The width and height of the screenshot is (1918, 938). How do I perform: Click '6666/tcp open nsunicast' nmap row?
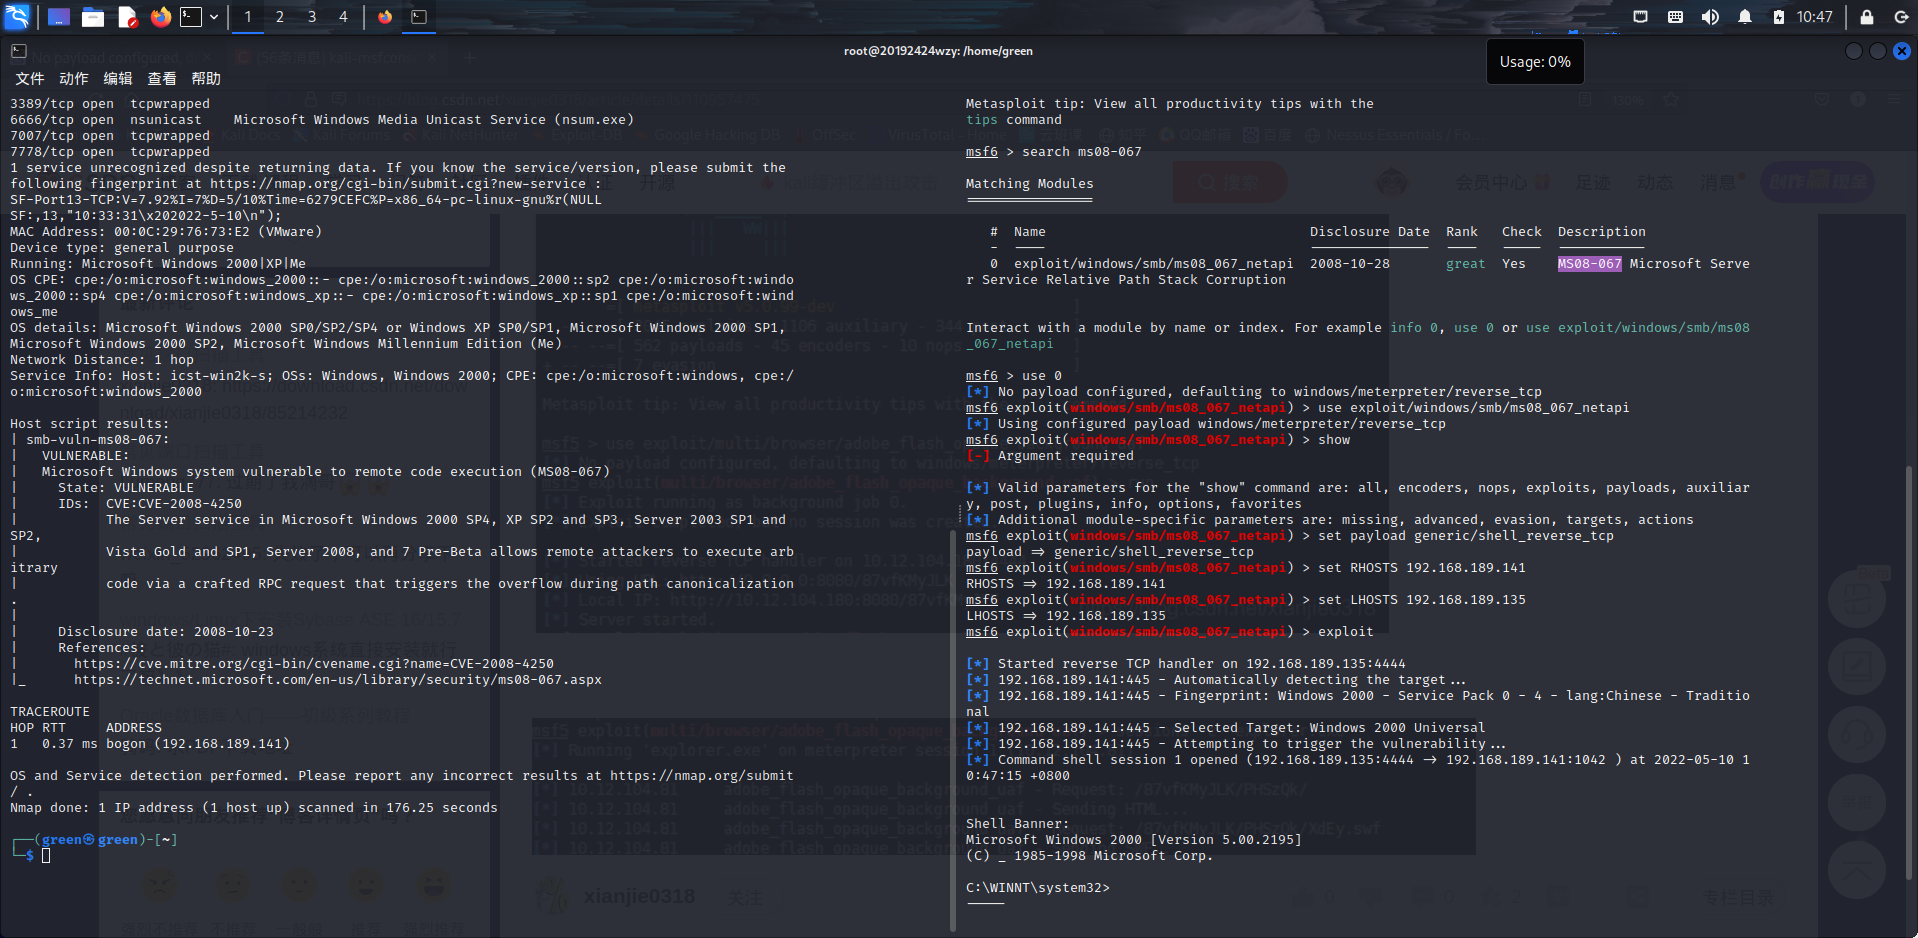pyautogui.click(x=322, y=120)
